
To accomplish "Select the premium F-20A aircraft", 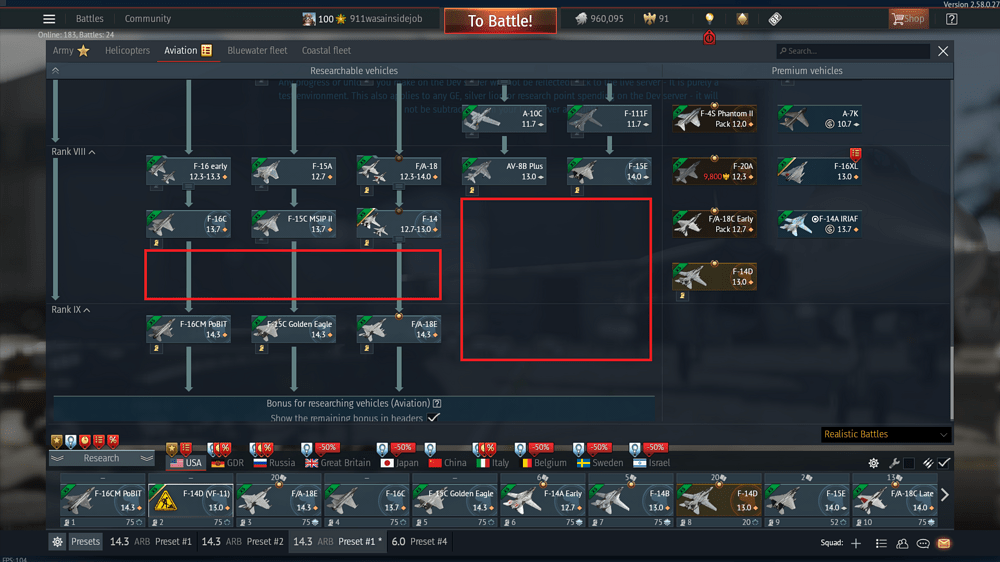I will (714, 171).
